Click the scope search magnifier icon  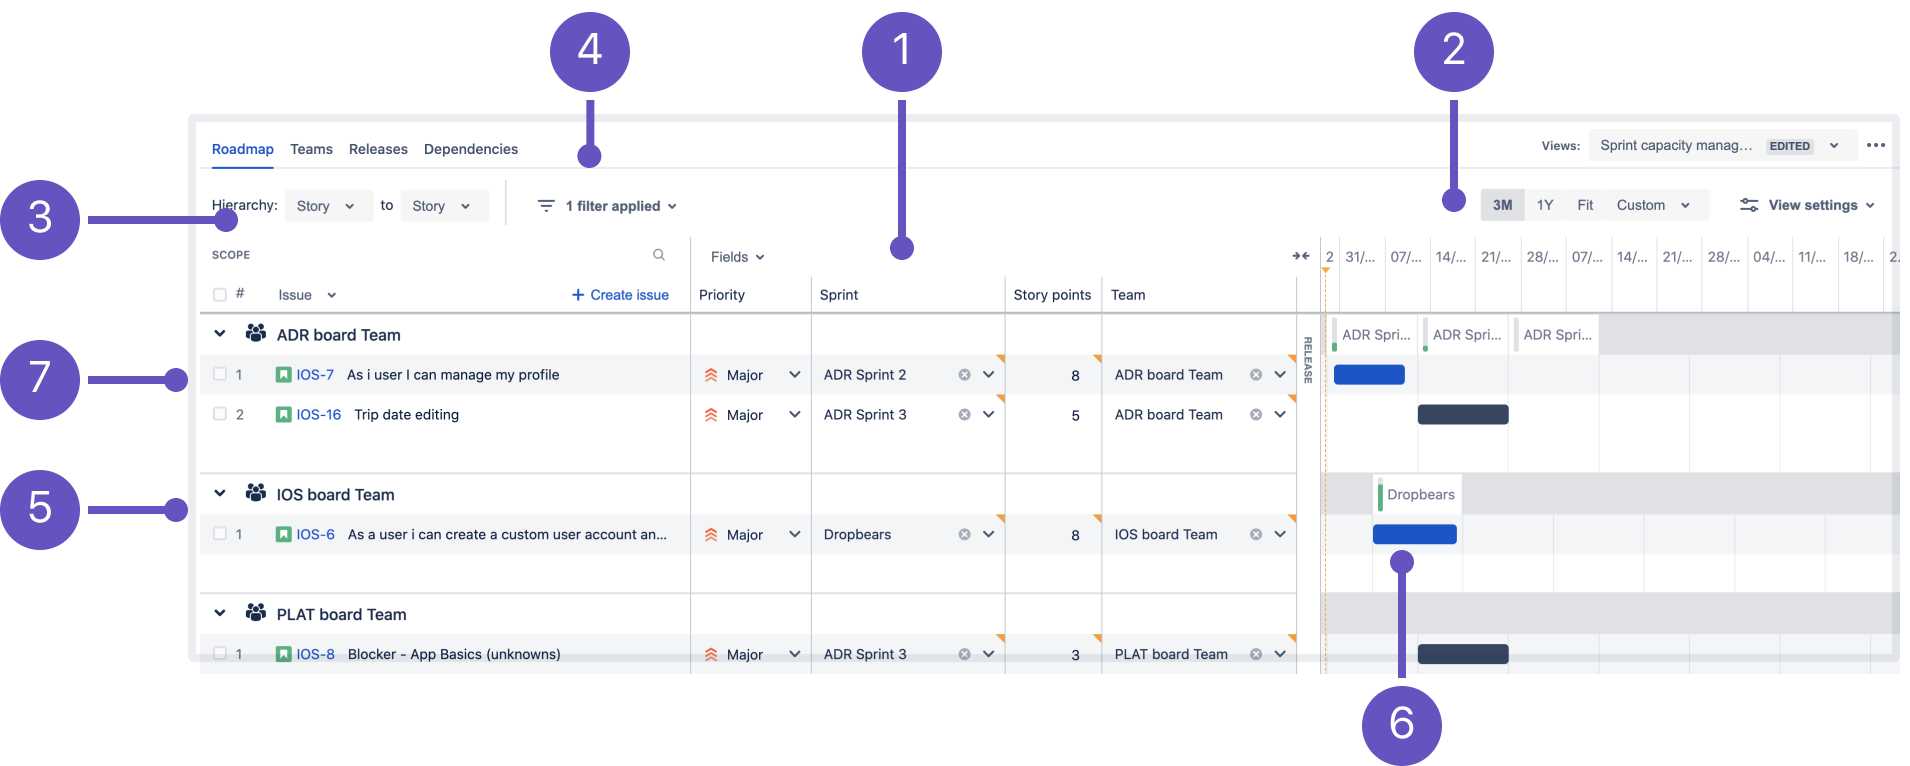[x=659, y=255]
